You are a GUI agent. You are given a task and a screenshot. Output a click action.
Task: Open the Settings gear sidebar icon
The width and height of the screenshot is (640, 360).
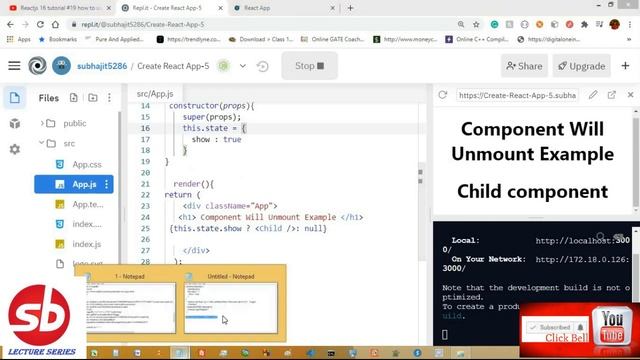pos(15,149)
